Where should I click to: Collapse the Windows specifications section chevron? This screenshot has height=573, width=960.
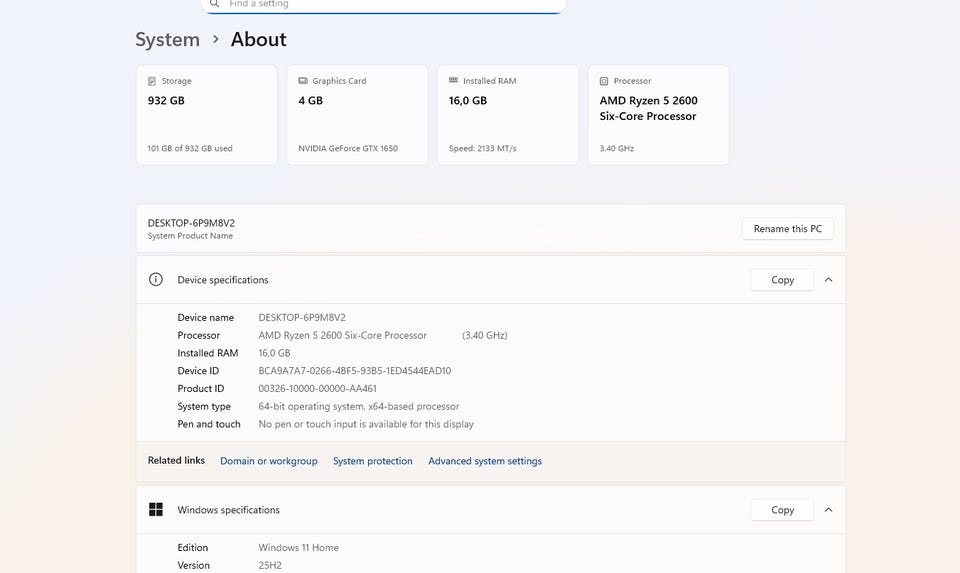pyautogui.click(x=828, y=510)
